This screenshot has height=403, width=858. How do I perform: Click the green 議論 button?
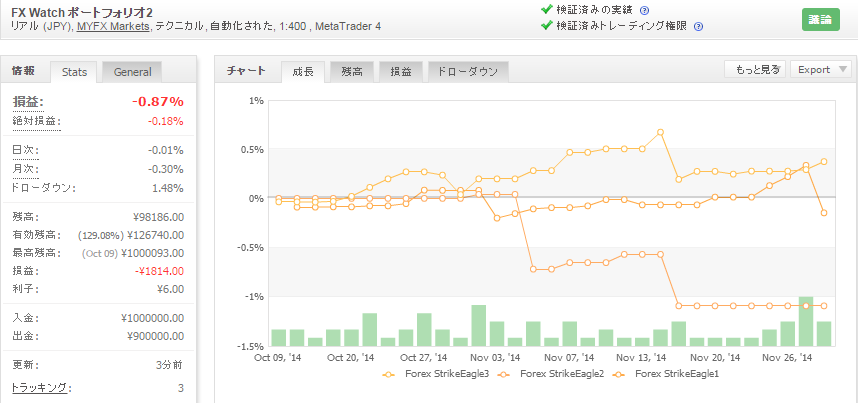pyautogui.click(x=821, y=19)
